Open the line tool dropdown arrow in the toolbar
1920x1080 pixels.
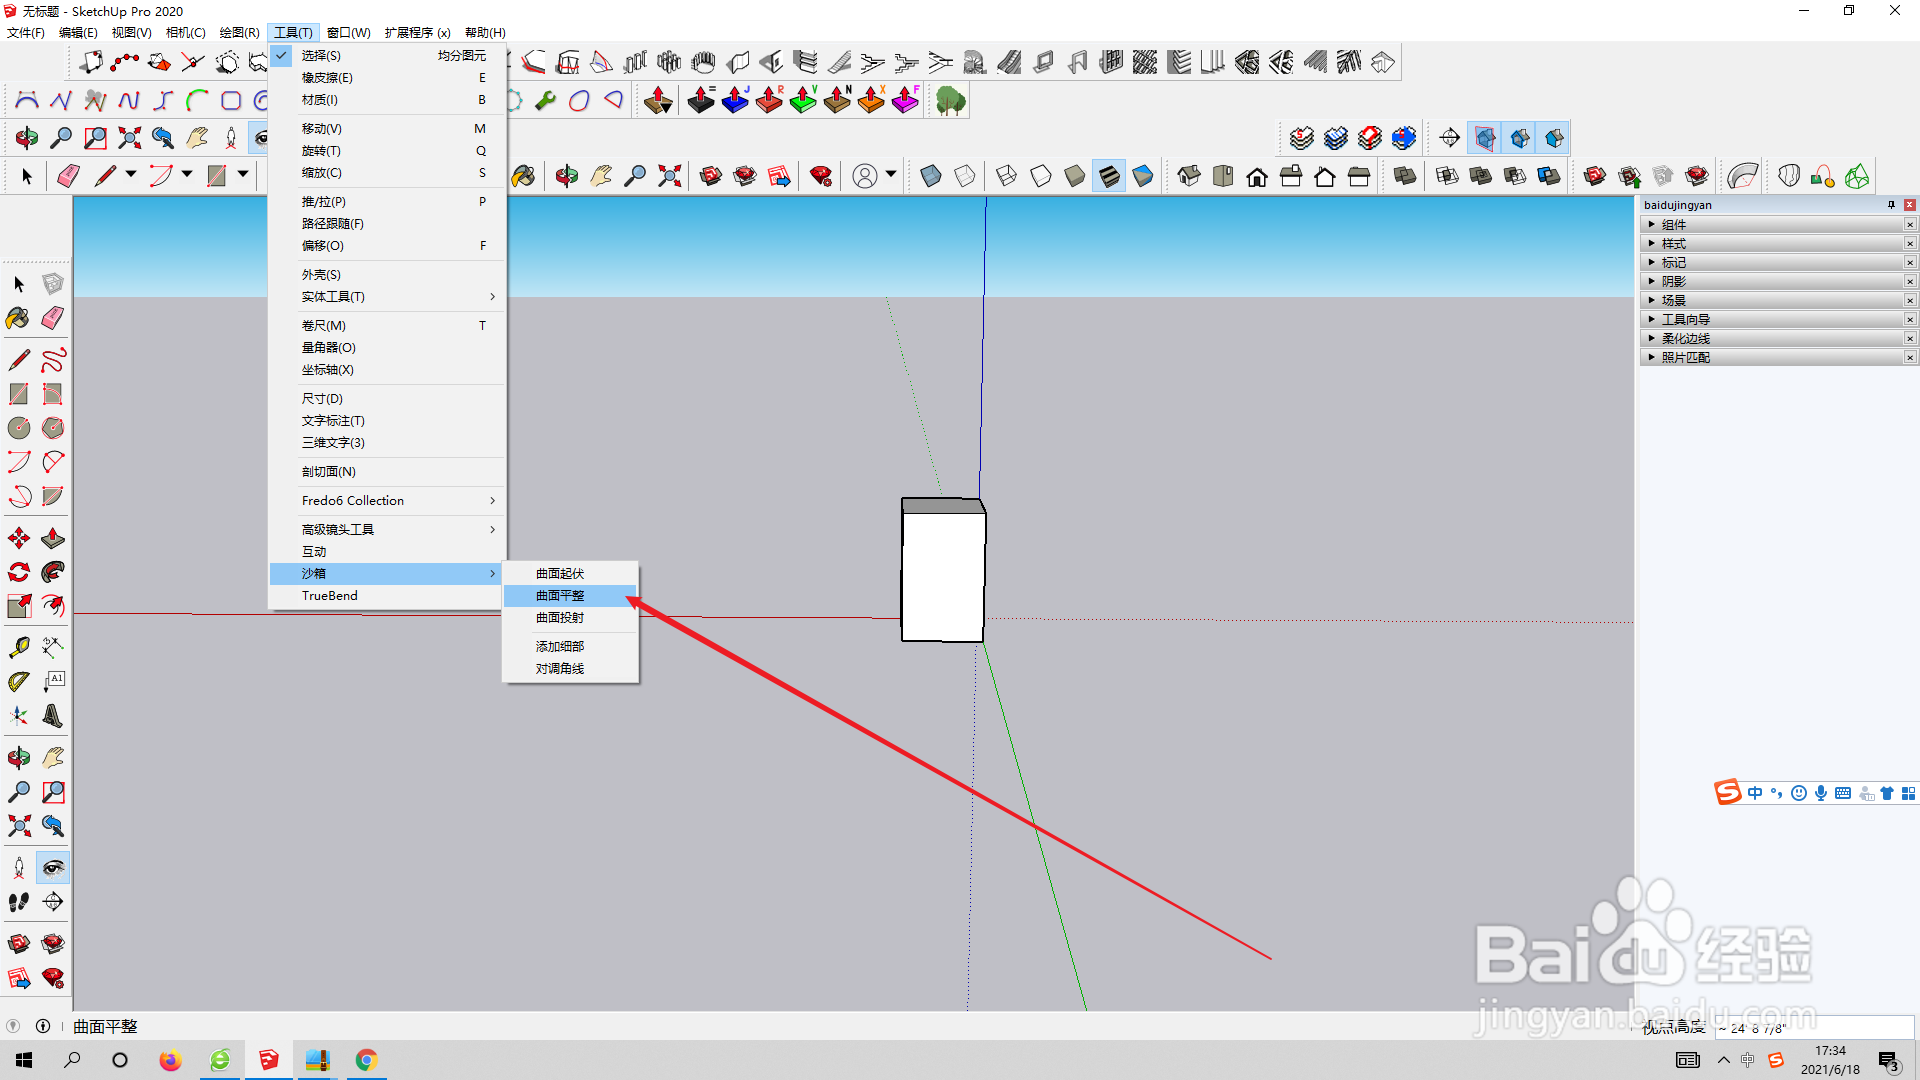(131, 175)
